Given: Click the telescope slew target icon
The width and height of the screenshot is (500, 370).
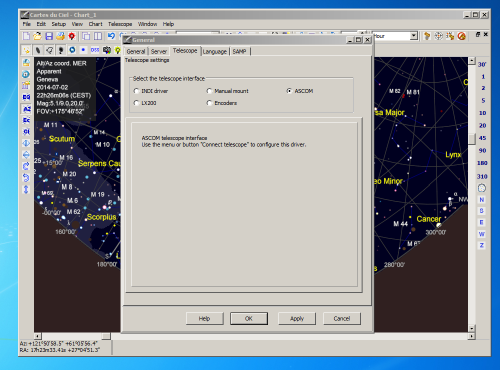Looking at the screenshot, I should [439, 36].
